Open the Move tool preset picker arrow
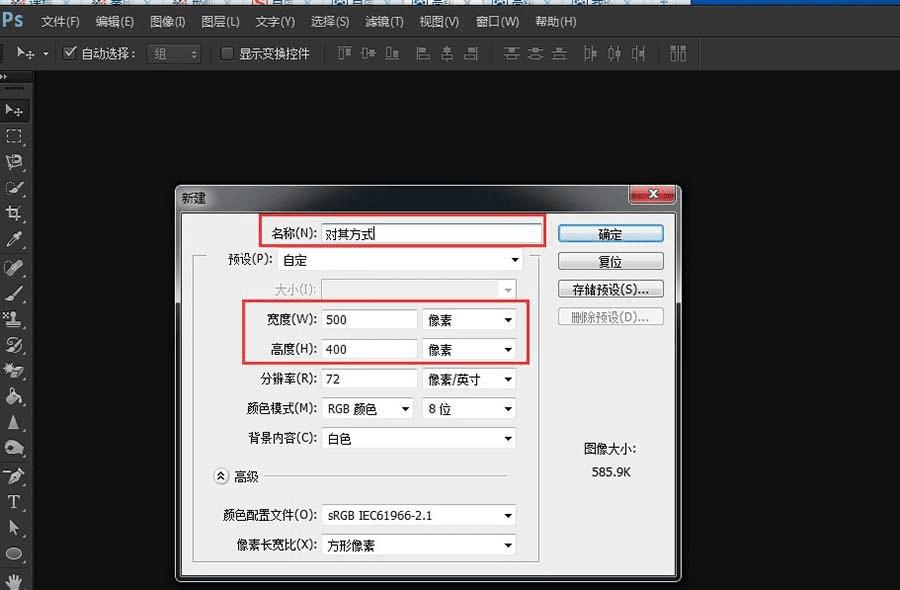Image resolution: width=900 pixels, height=590 pixels. (x=45, y=54)
